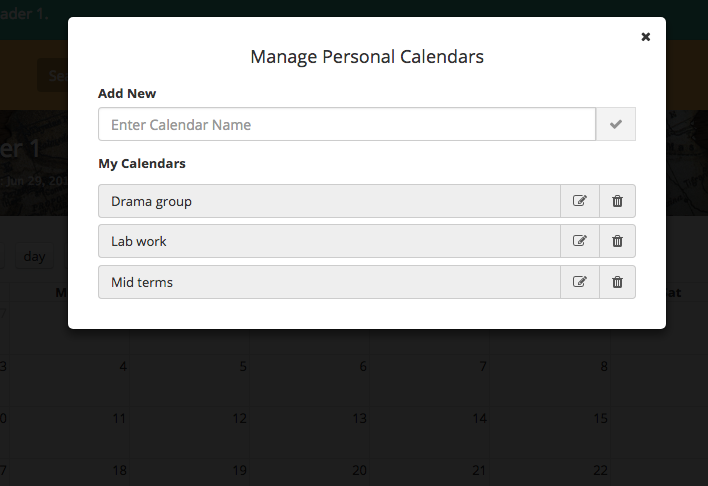Pick date 4 in the calendar grid

[x=123, y=366]
